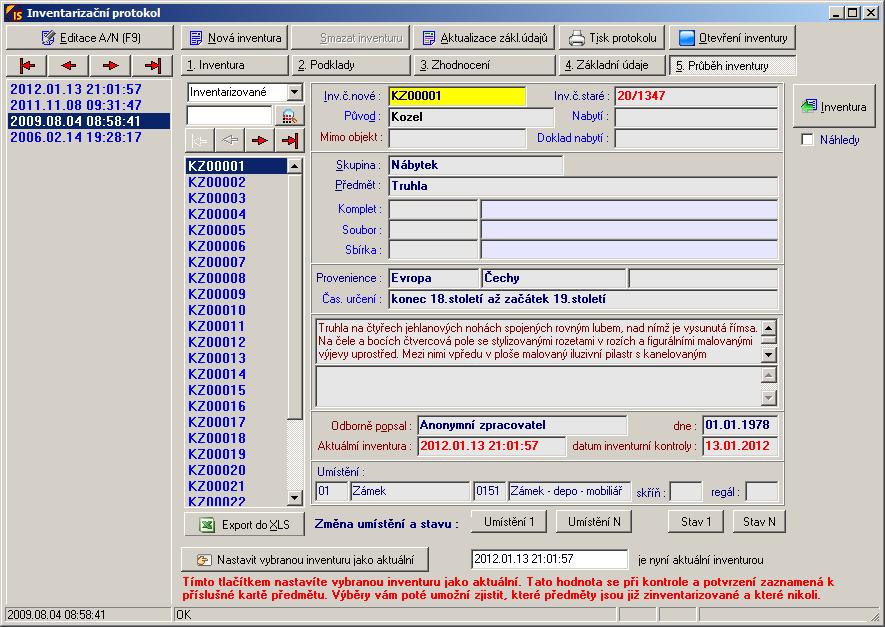Image resolution: width=885 pixels, height=627 pixels.
Task: Export list using Export do XLS
Action: click(x=244, y=525)
